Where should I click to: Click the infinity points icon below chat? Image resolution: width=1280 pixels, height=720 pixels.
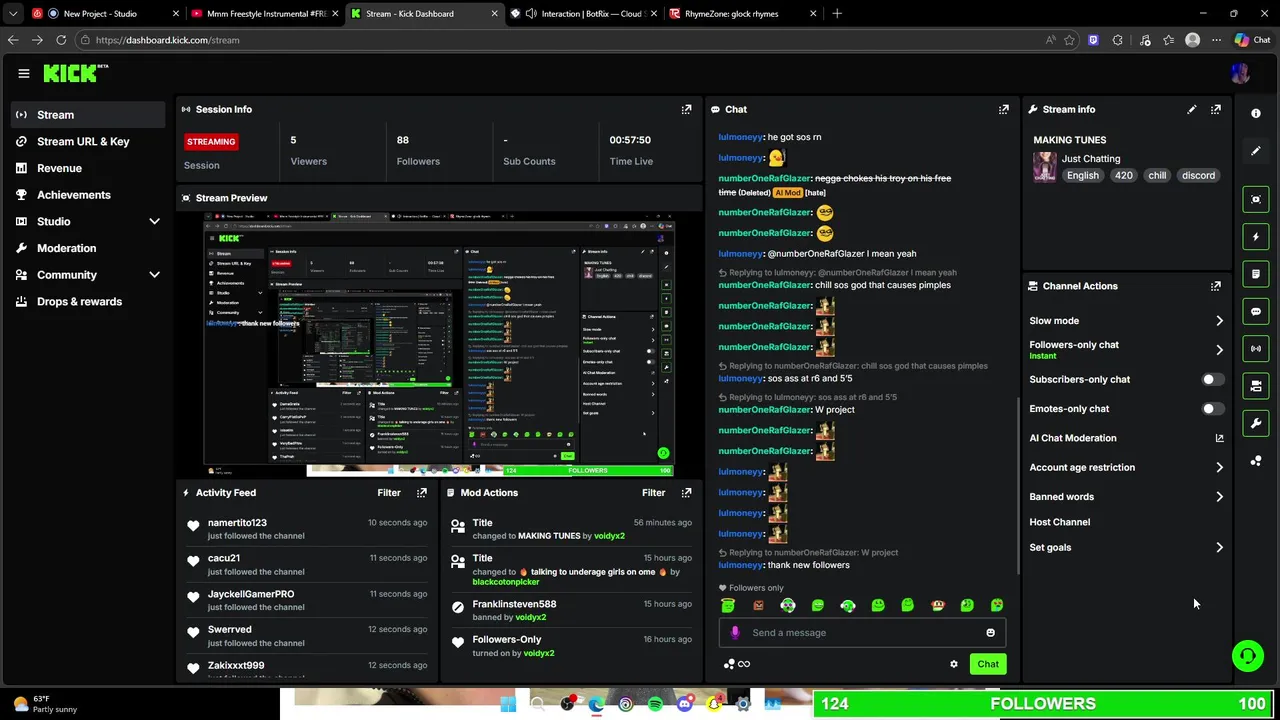pyautogui.click(x=743, y=664)
